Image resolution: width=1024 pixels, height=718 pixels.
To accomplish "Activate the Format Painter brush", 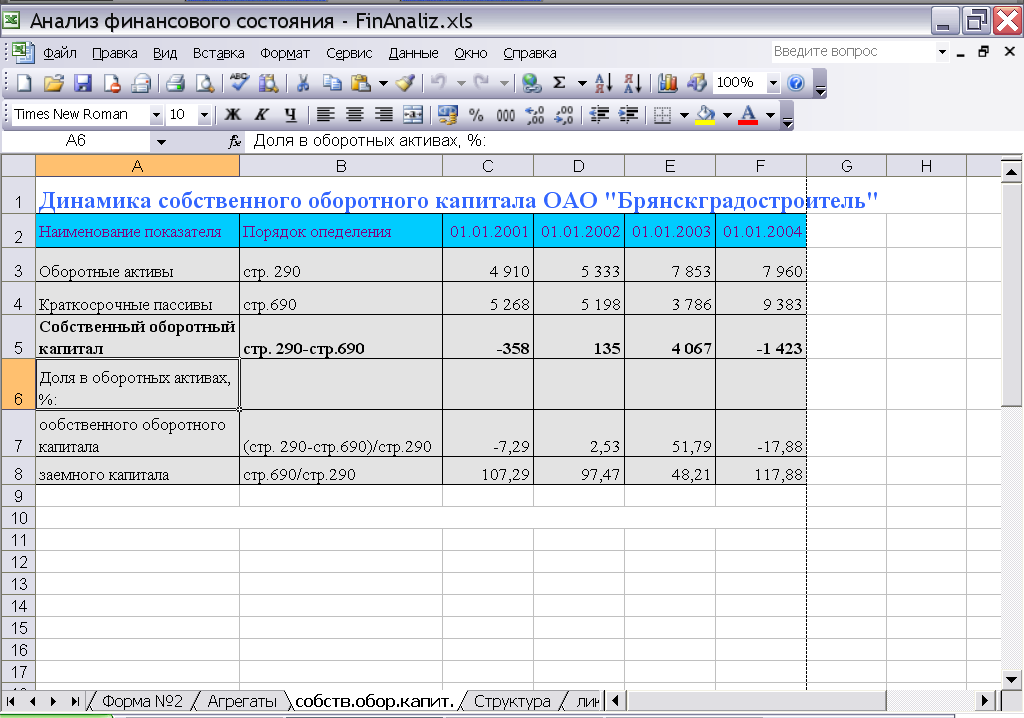I will [x=406, y=83].
